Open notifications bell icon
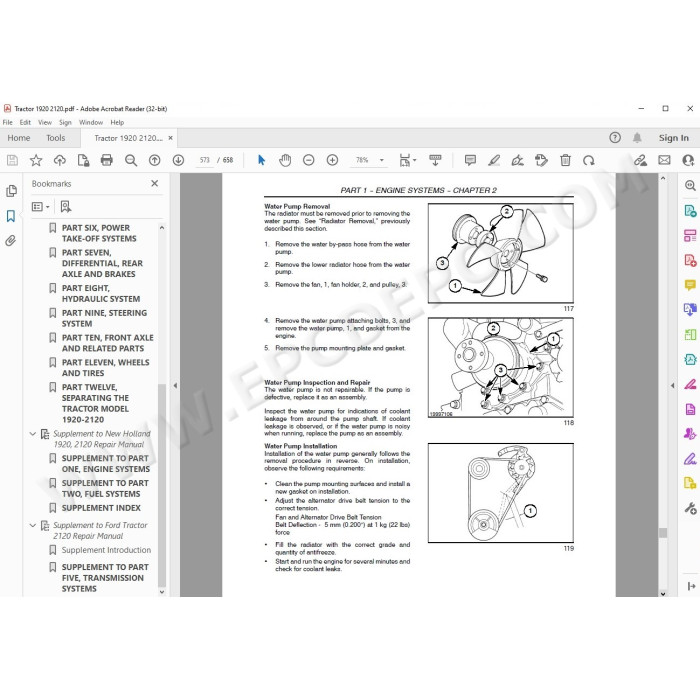This screenshot has width=700, height=700. pos(637,138)
